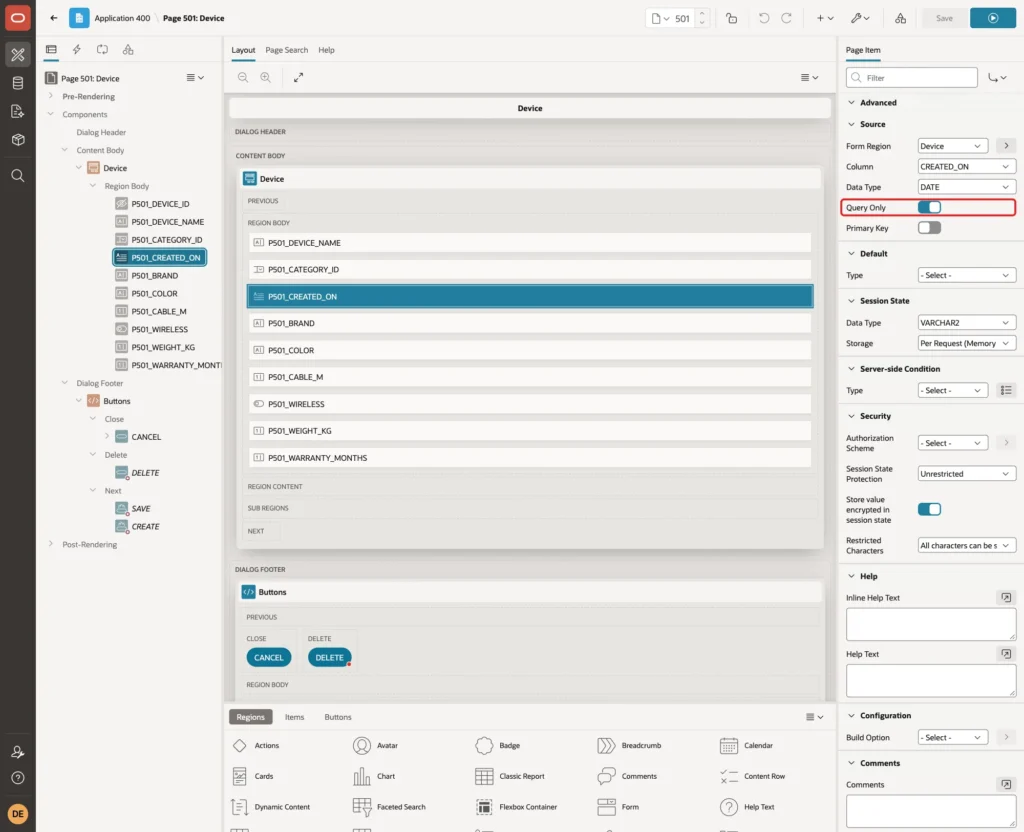This screenshot has height=832, width=1024.
Task: Click the Lock page icon
Action: pyautogui.click(x=731, y=18)
